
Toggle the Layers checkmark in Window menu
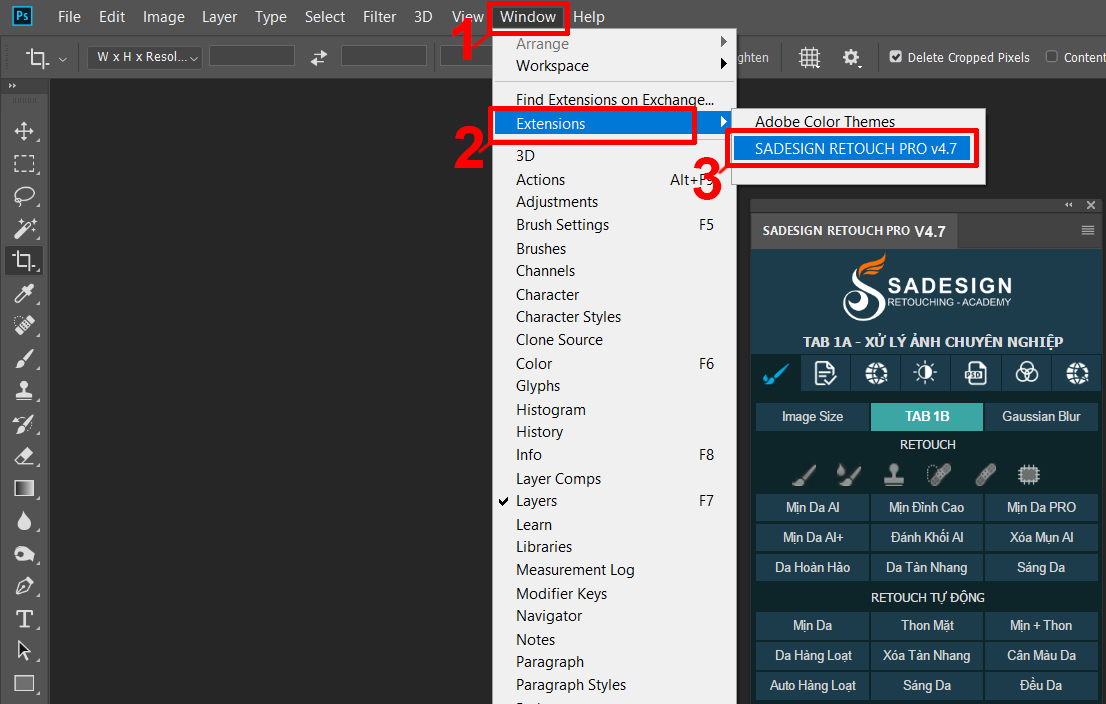pyautogui.click(x=504, y=501)
